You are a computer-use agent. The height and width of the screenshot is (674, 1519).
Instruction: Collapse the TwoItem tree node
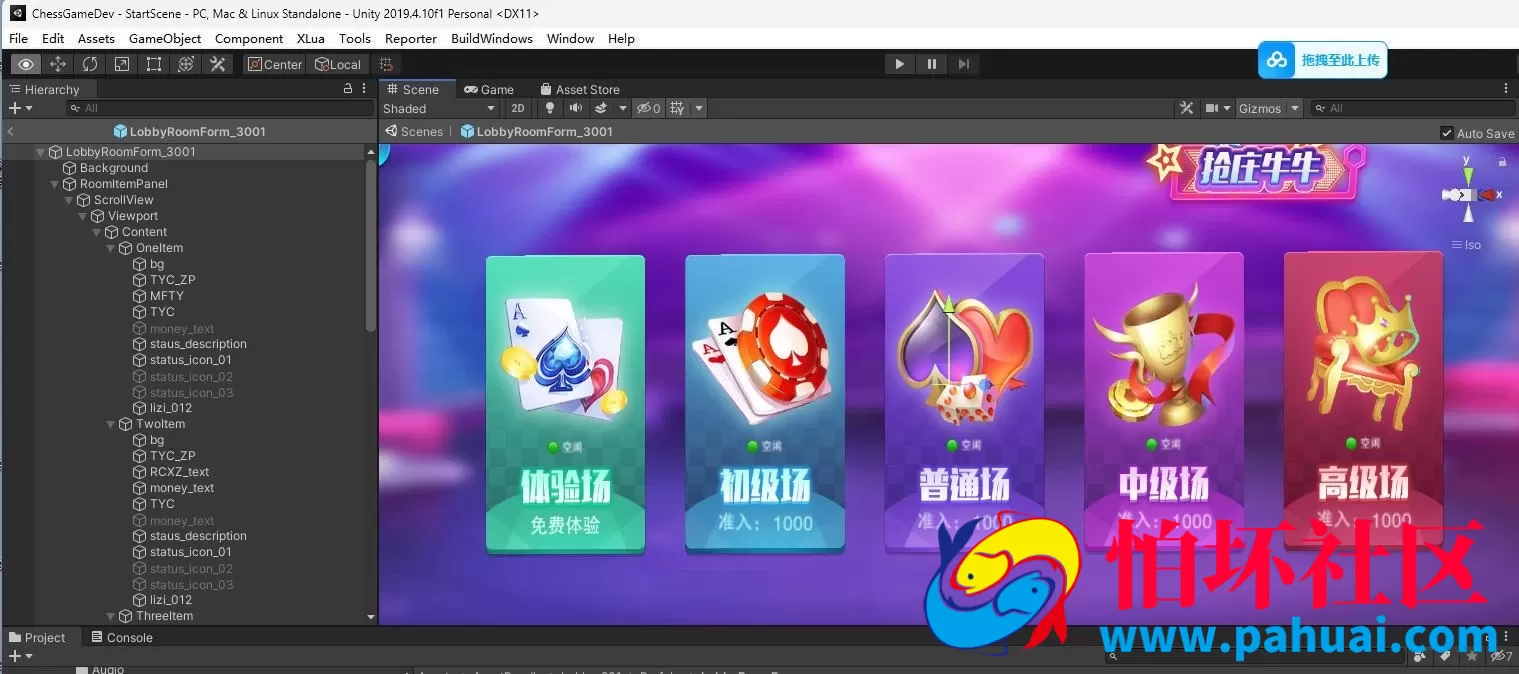[111, 424]
